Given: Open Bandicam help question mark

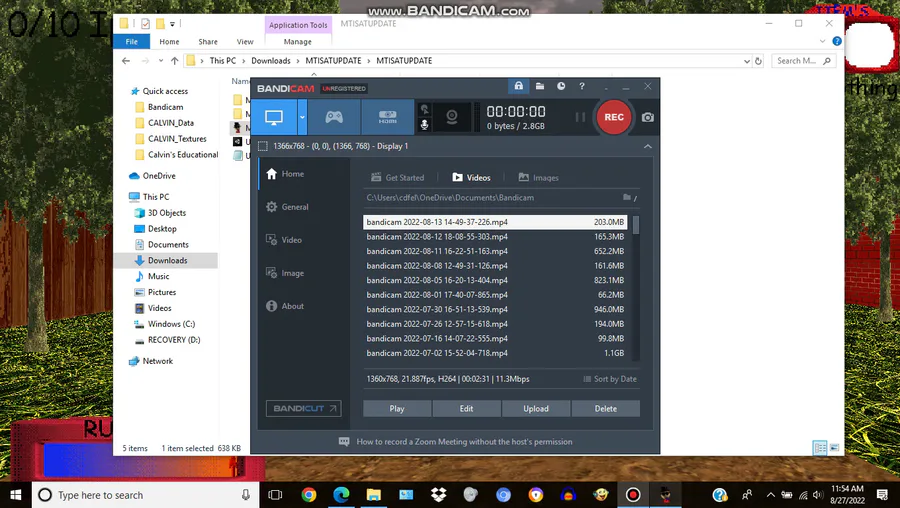Looking at the screenshot, I should click(x=582, y=86).
